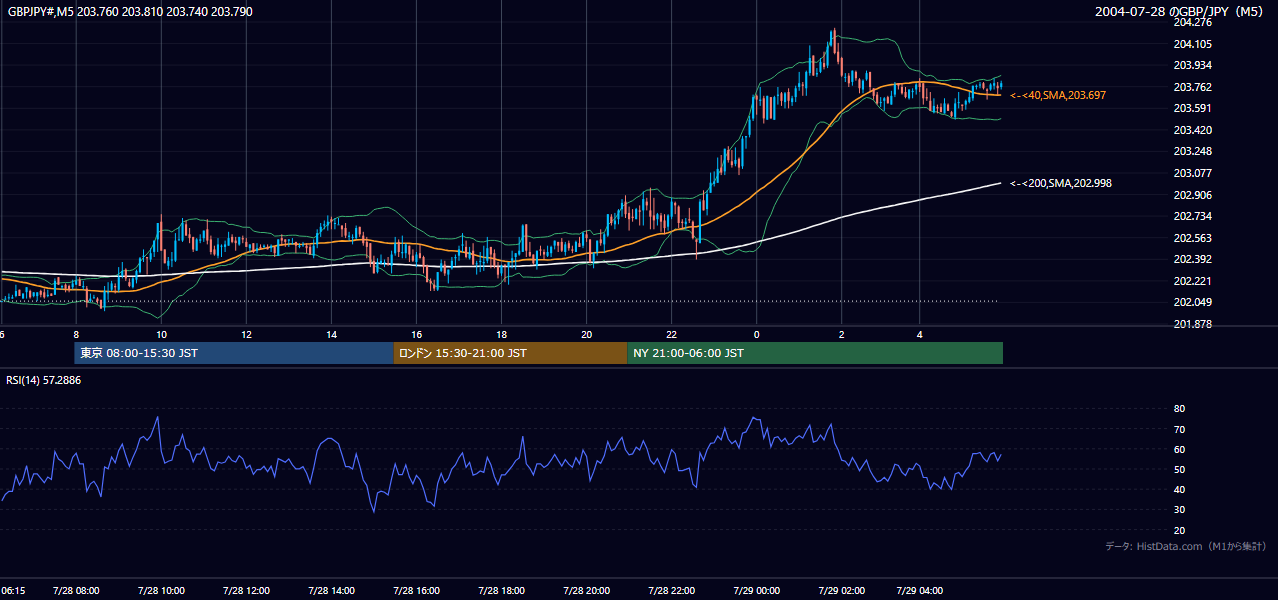Click price axis value 202.906
Viewport: 1278px width, 600px height.
pyautogui.click(x=1192, y=195)
